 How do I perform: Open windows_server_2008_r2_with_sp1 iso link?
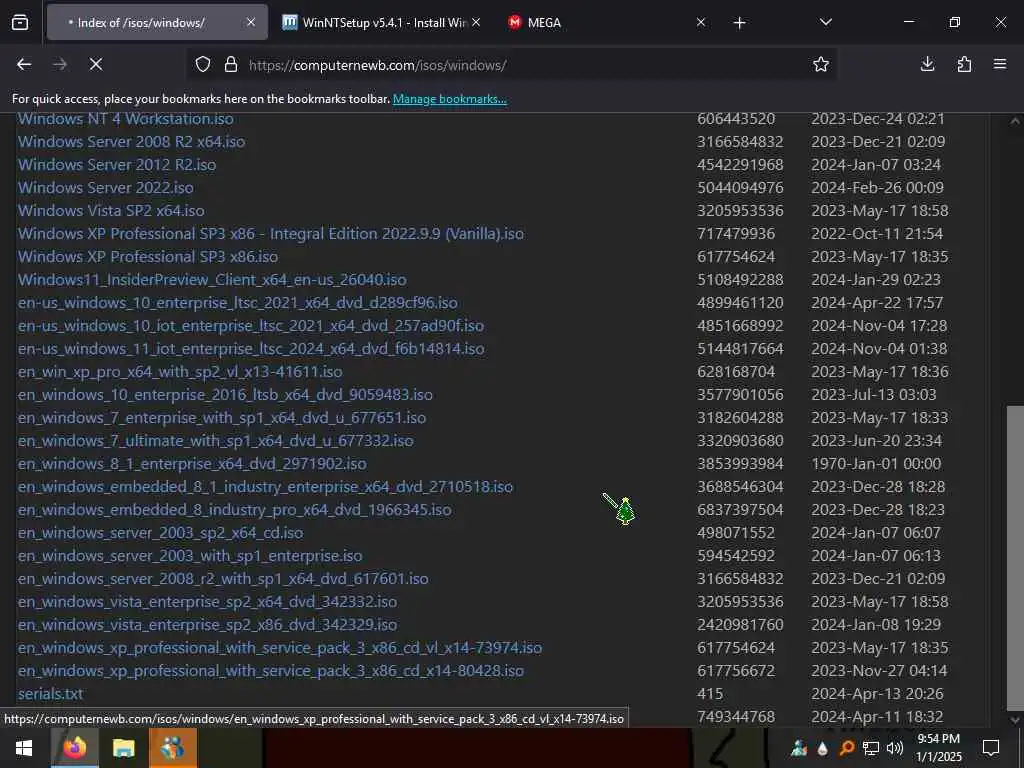(x=223, y=579)
